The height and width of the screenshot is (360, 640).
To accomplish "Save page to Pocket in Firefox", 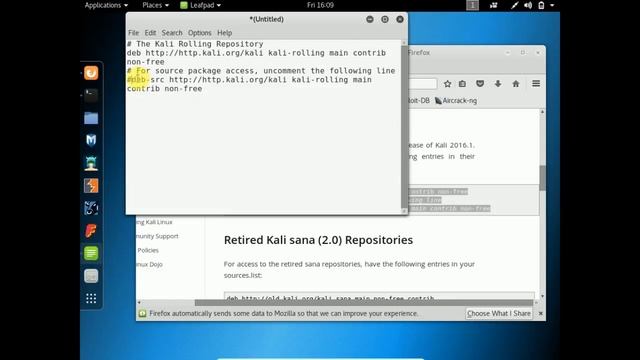I will [x=480, y=84].
